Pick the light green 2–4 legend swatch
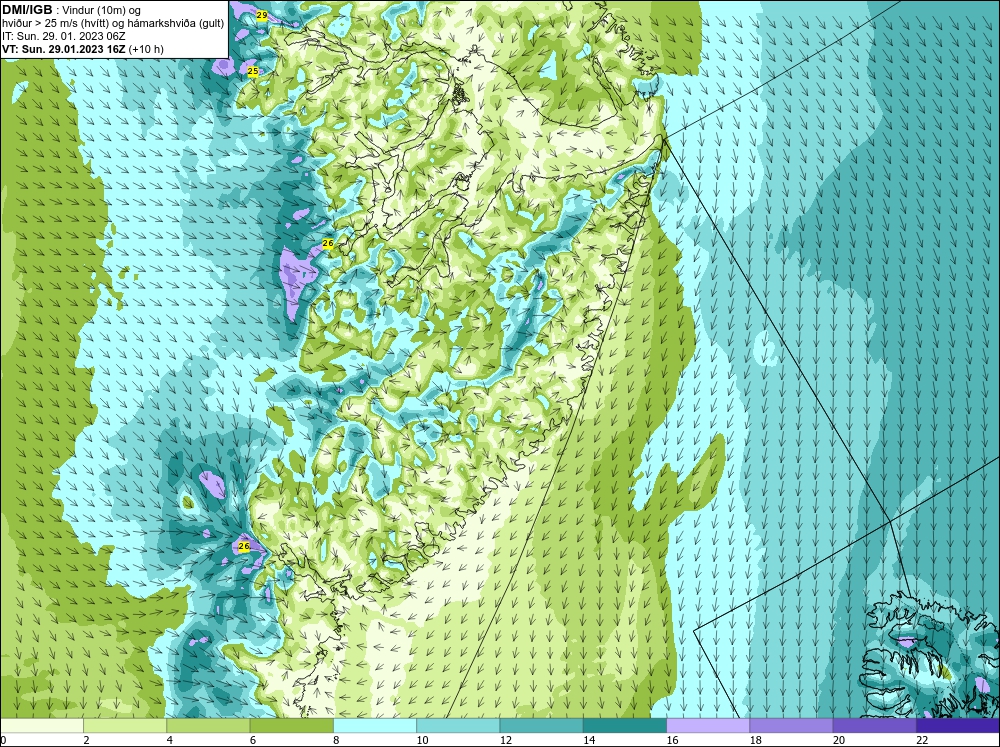The width and height of the screenshot is (1000, 747). 124,726
